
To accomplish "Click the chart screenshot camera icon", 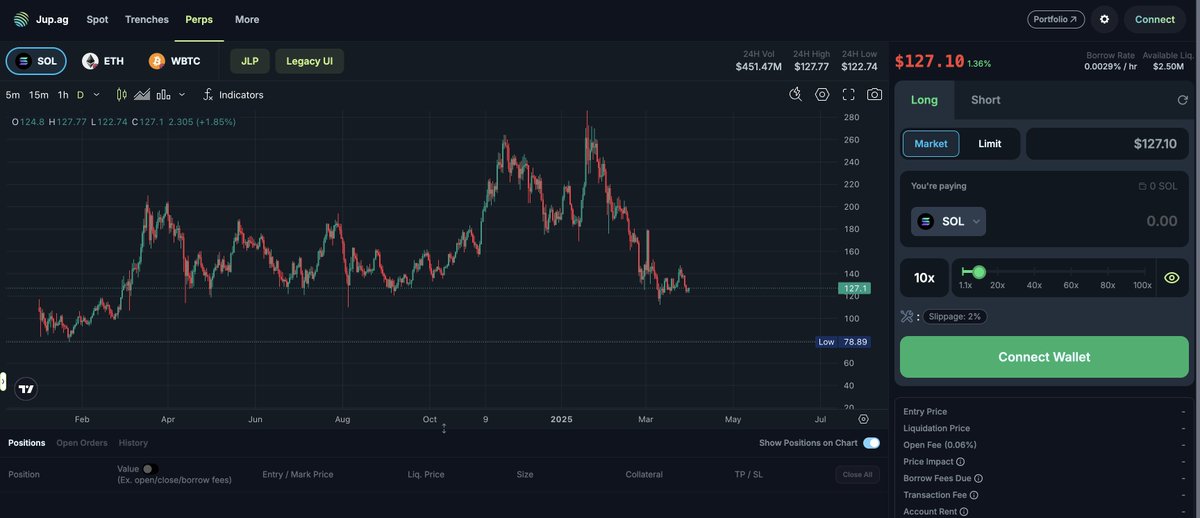I will click(875, 94).
